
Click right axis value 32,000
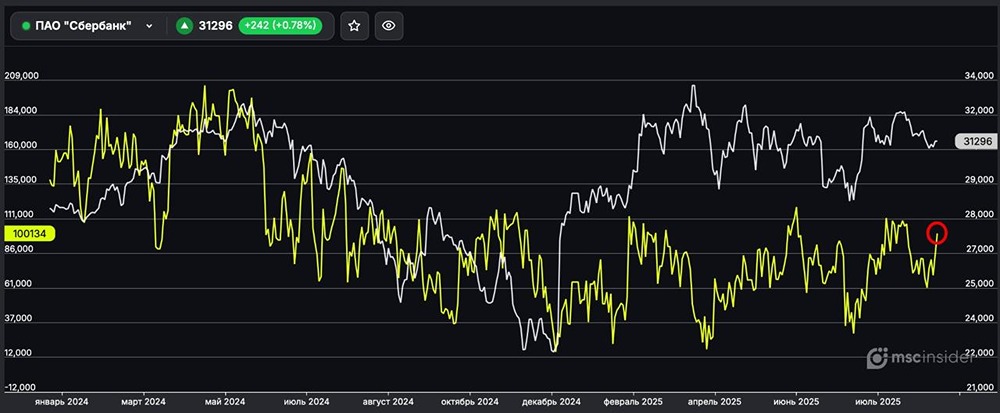click(978, 110)
